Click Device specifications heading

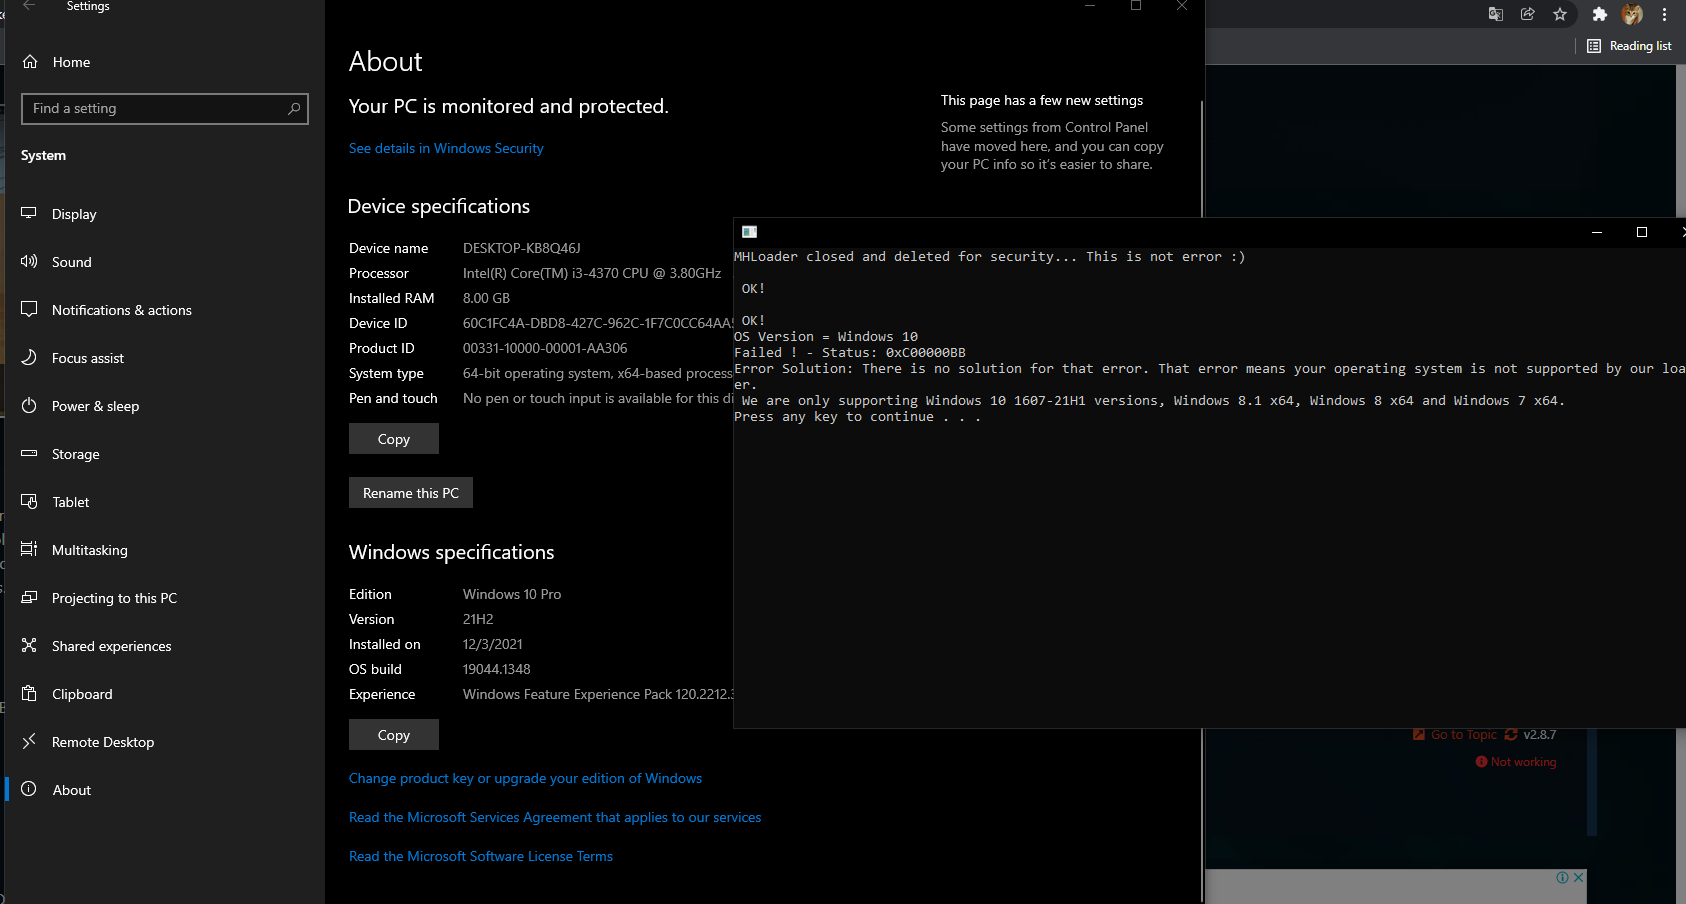(439, 206)
